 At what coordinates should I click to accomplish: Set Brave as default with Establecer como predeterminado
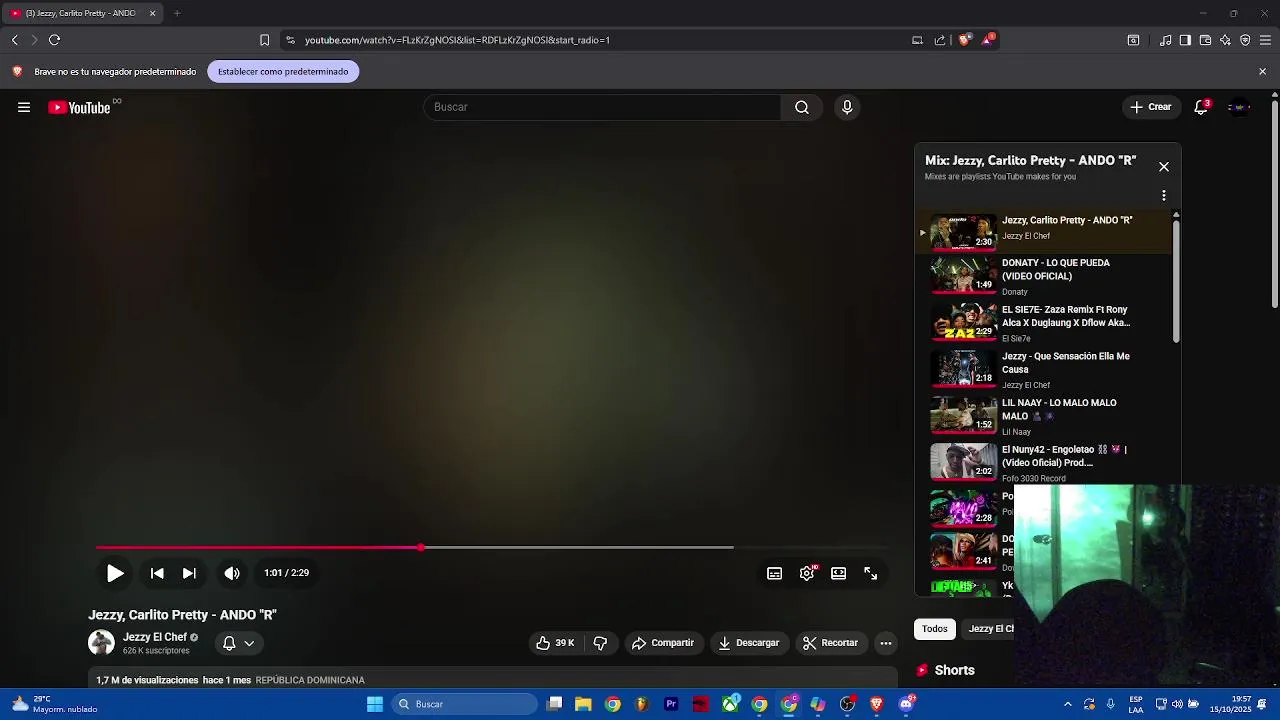283,72
